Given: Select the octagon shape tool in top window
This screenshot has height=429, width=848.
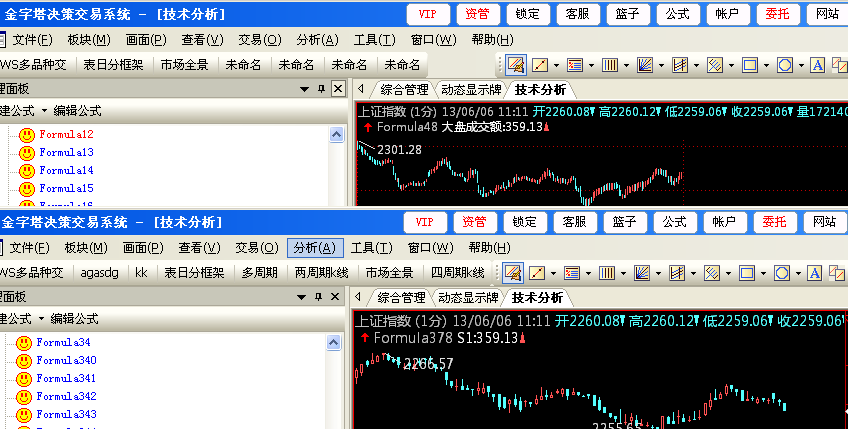Looking at the screenshot, I should (785, 65).
